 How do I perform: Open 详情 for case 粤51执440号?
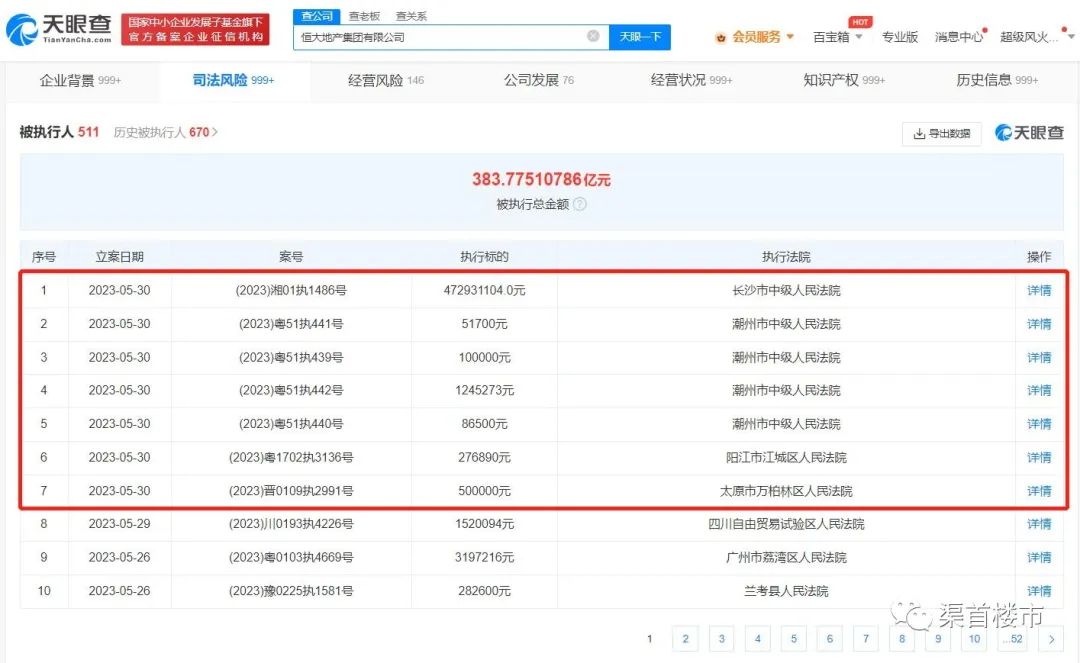tap(1039, 424)
